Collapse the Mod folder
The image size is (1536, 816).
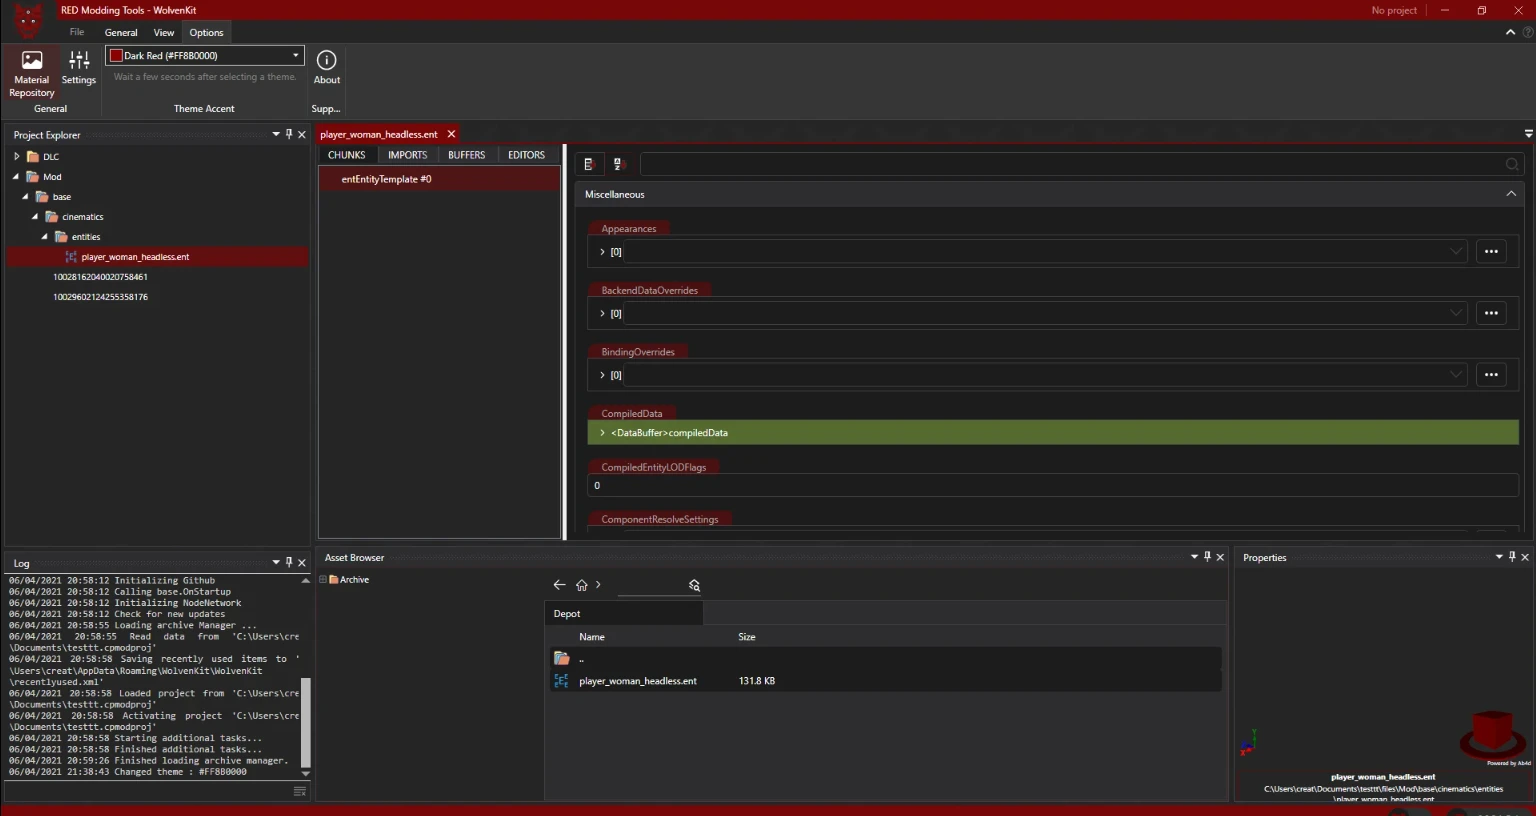point(16,176)
